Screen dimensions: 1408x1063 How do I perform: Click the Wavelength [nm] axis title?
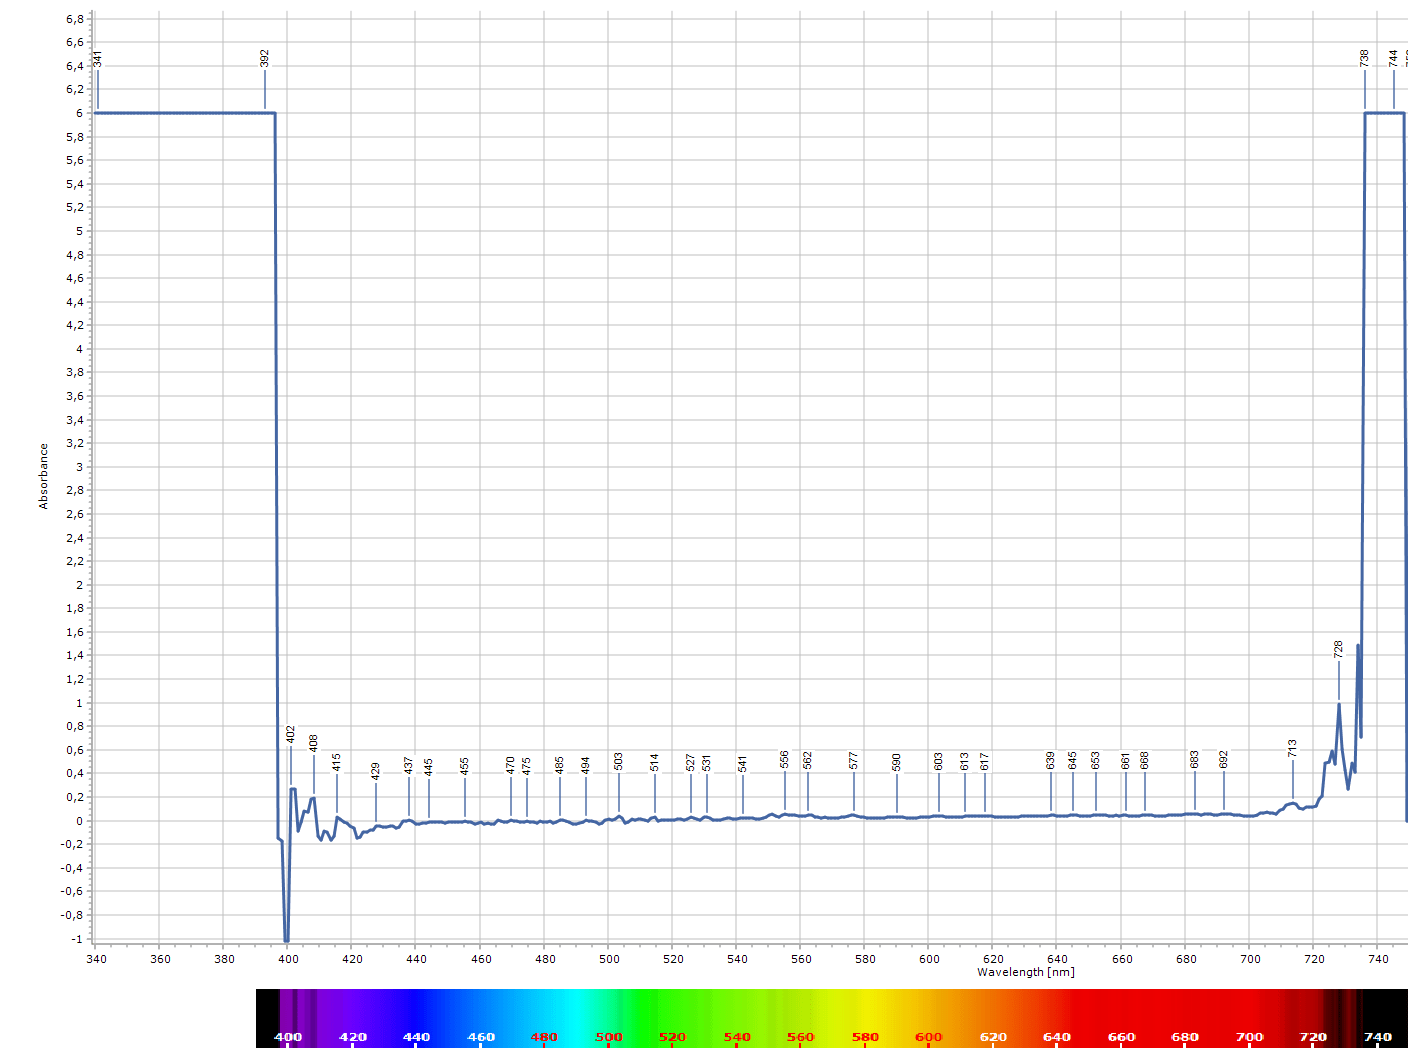[1025, 972]
